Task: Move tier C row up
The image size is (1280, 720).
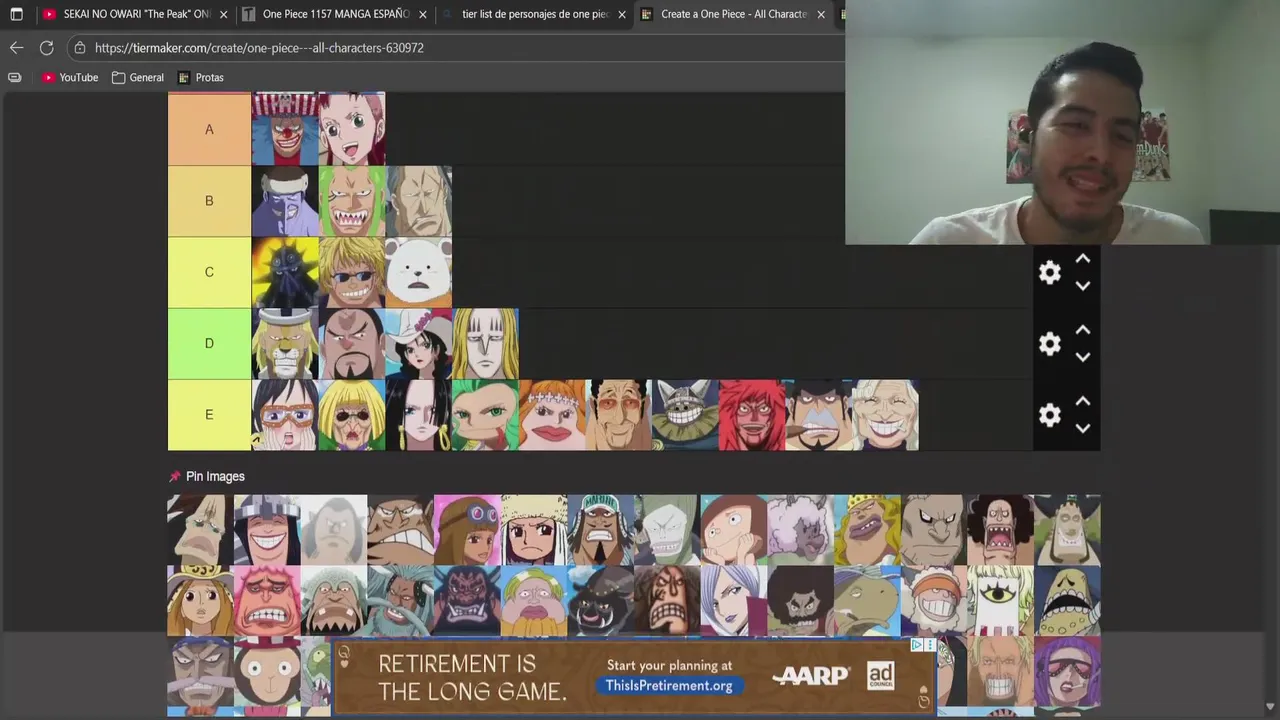Action: click(x=1082, y=259)
